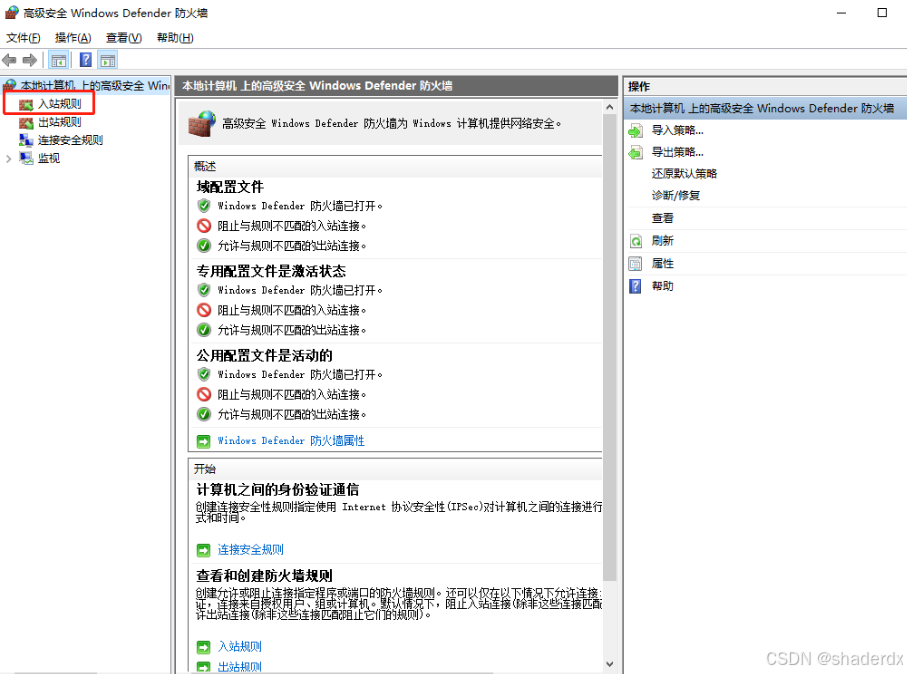Click the refresh icon beside 刷新
Viewport: 907px width, 674px height.
tap(635, 241)
